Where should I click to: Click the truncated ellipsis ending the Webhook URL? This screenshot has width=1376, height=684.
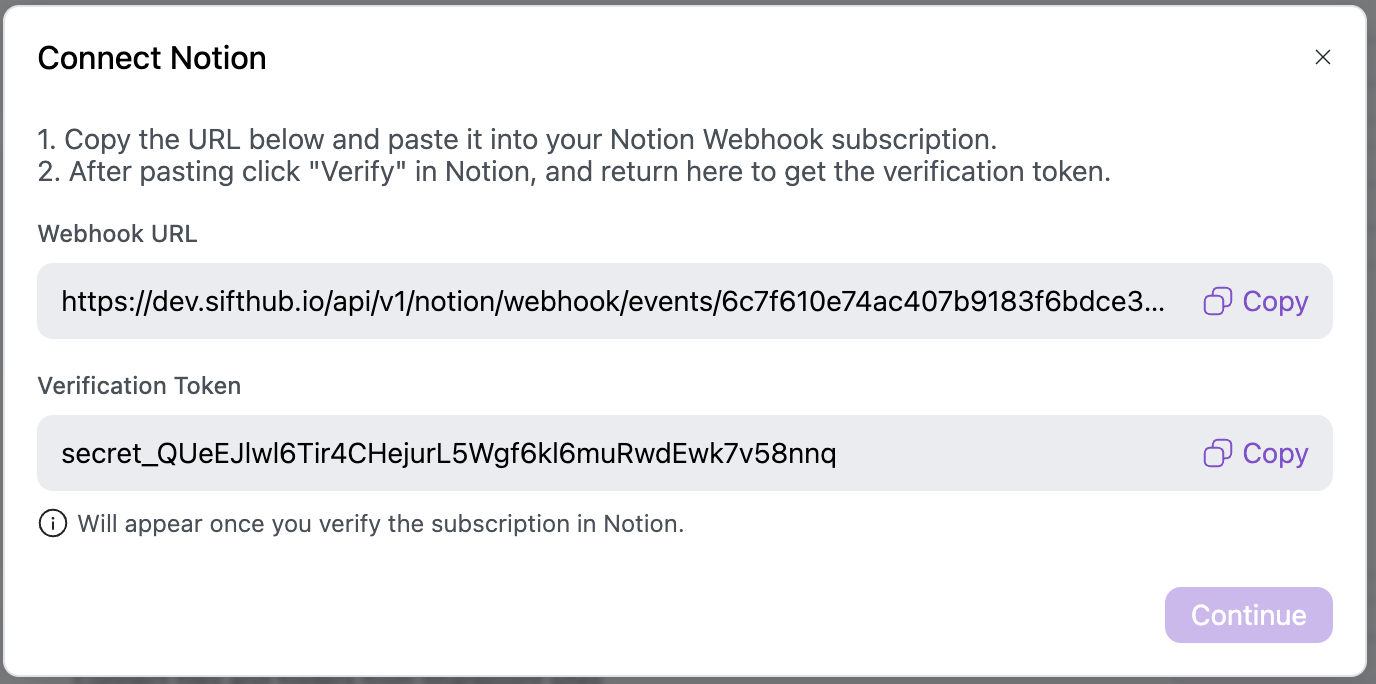(1155, 302)
